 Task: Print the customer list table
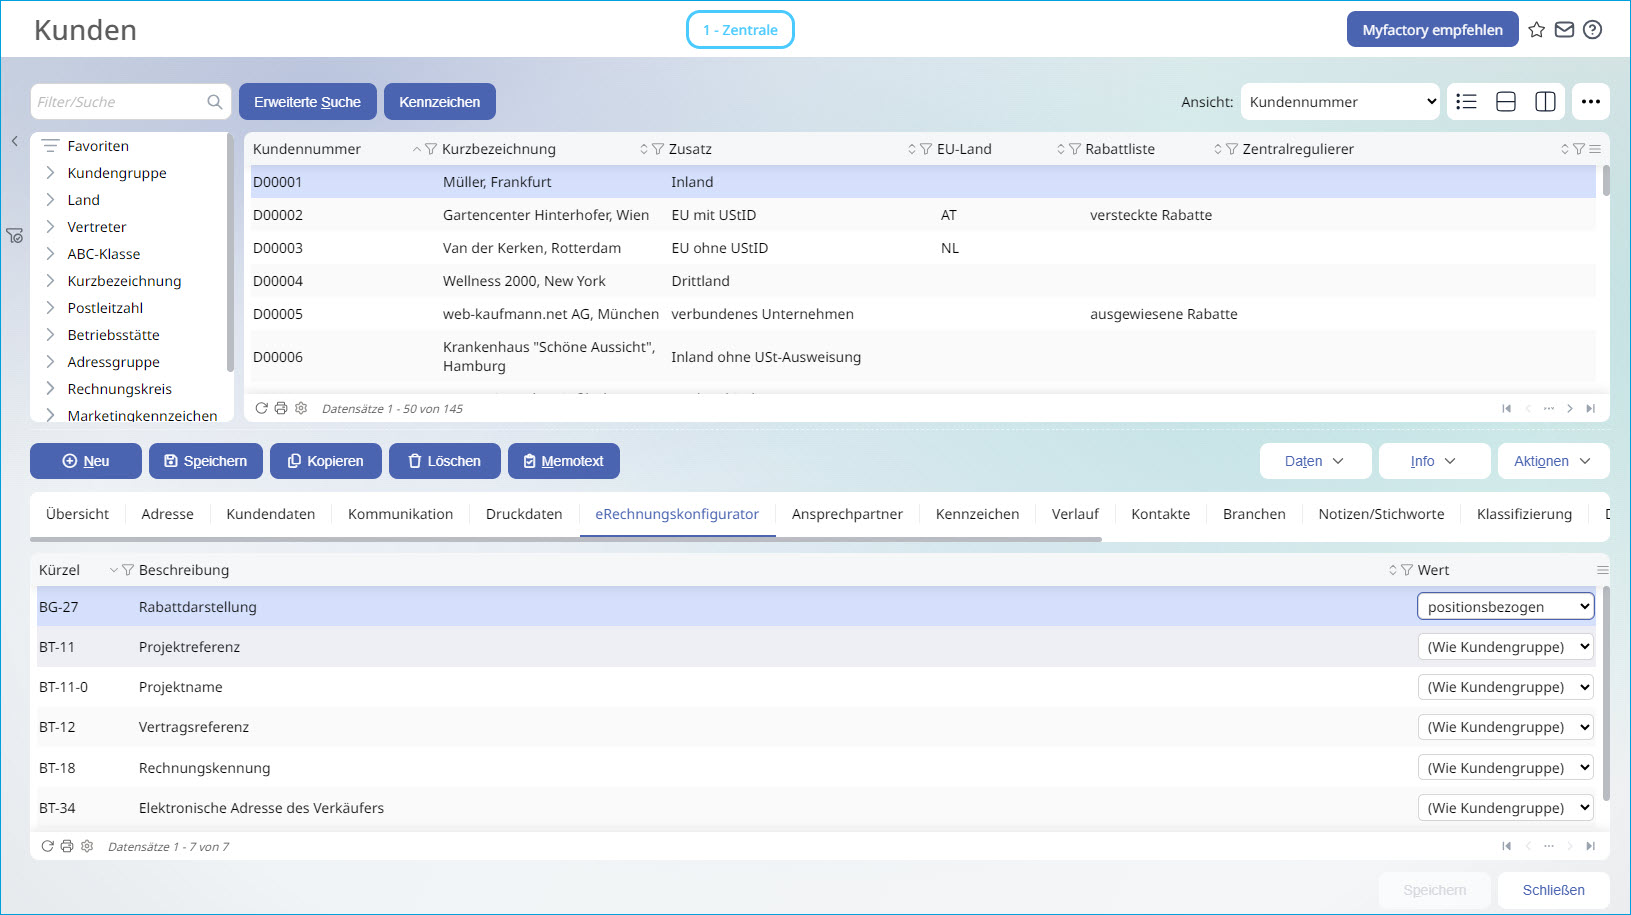click(x=281, y=408)
